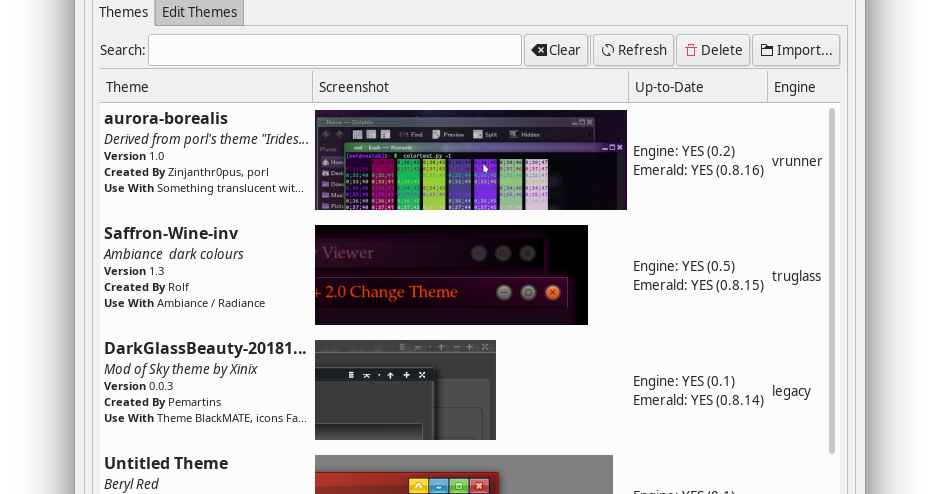Sort by the Theme column header
The width and height of the screenshot is (940, 494).
pyautogui.click(x=206, y=87)
